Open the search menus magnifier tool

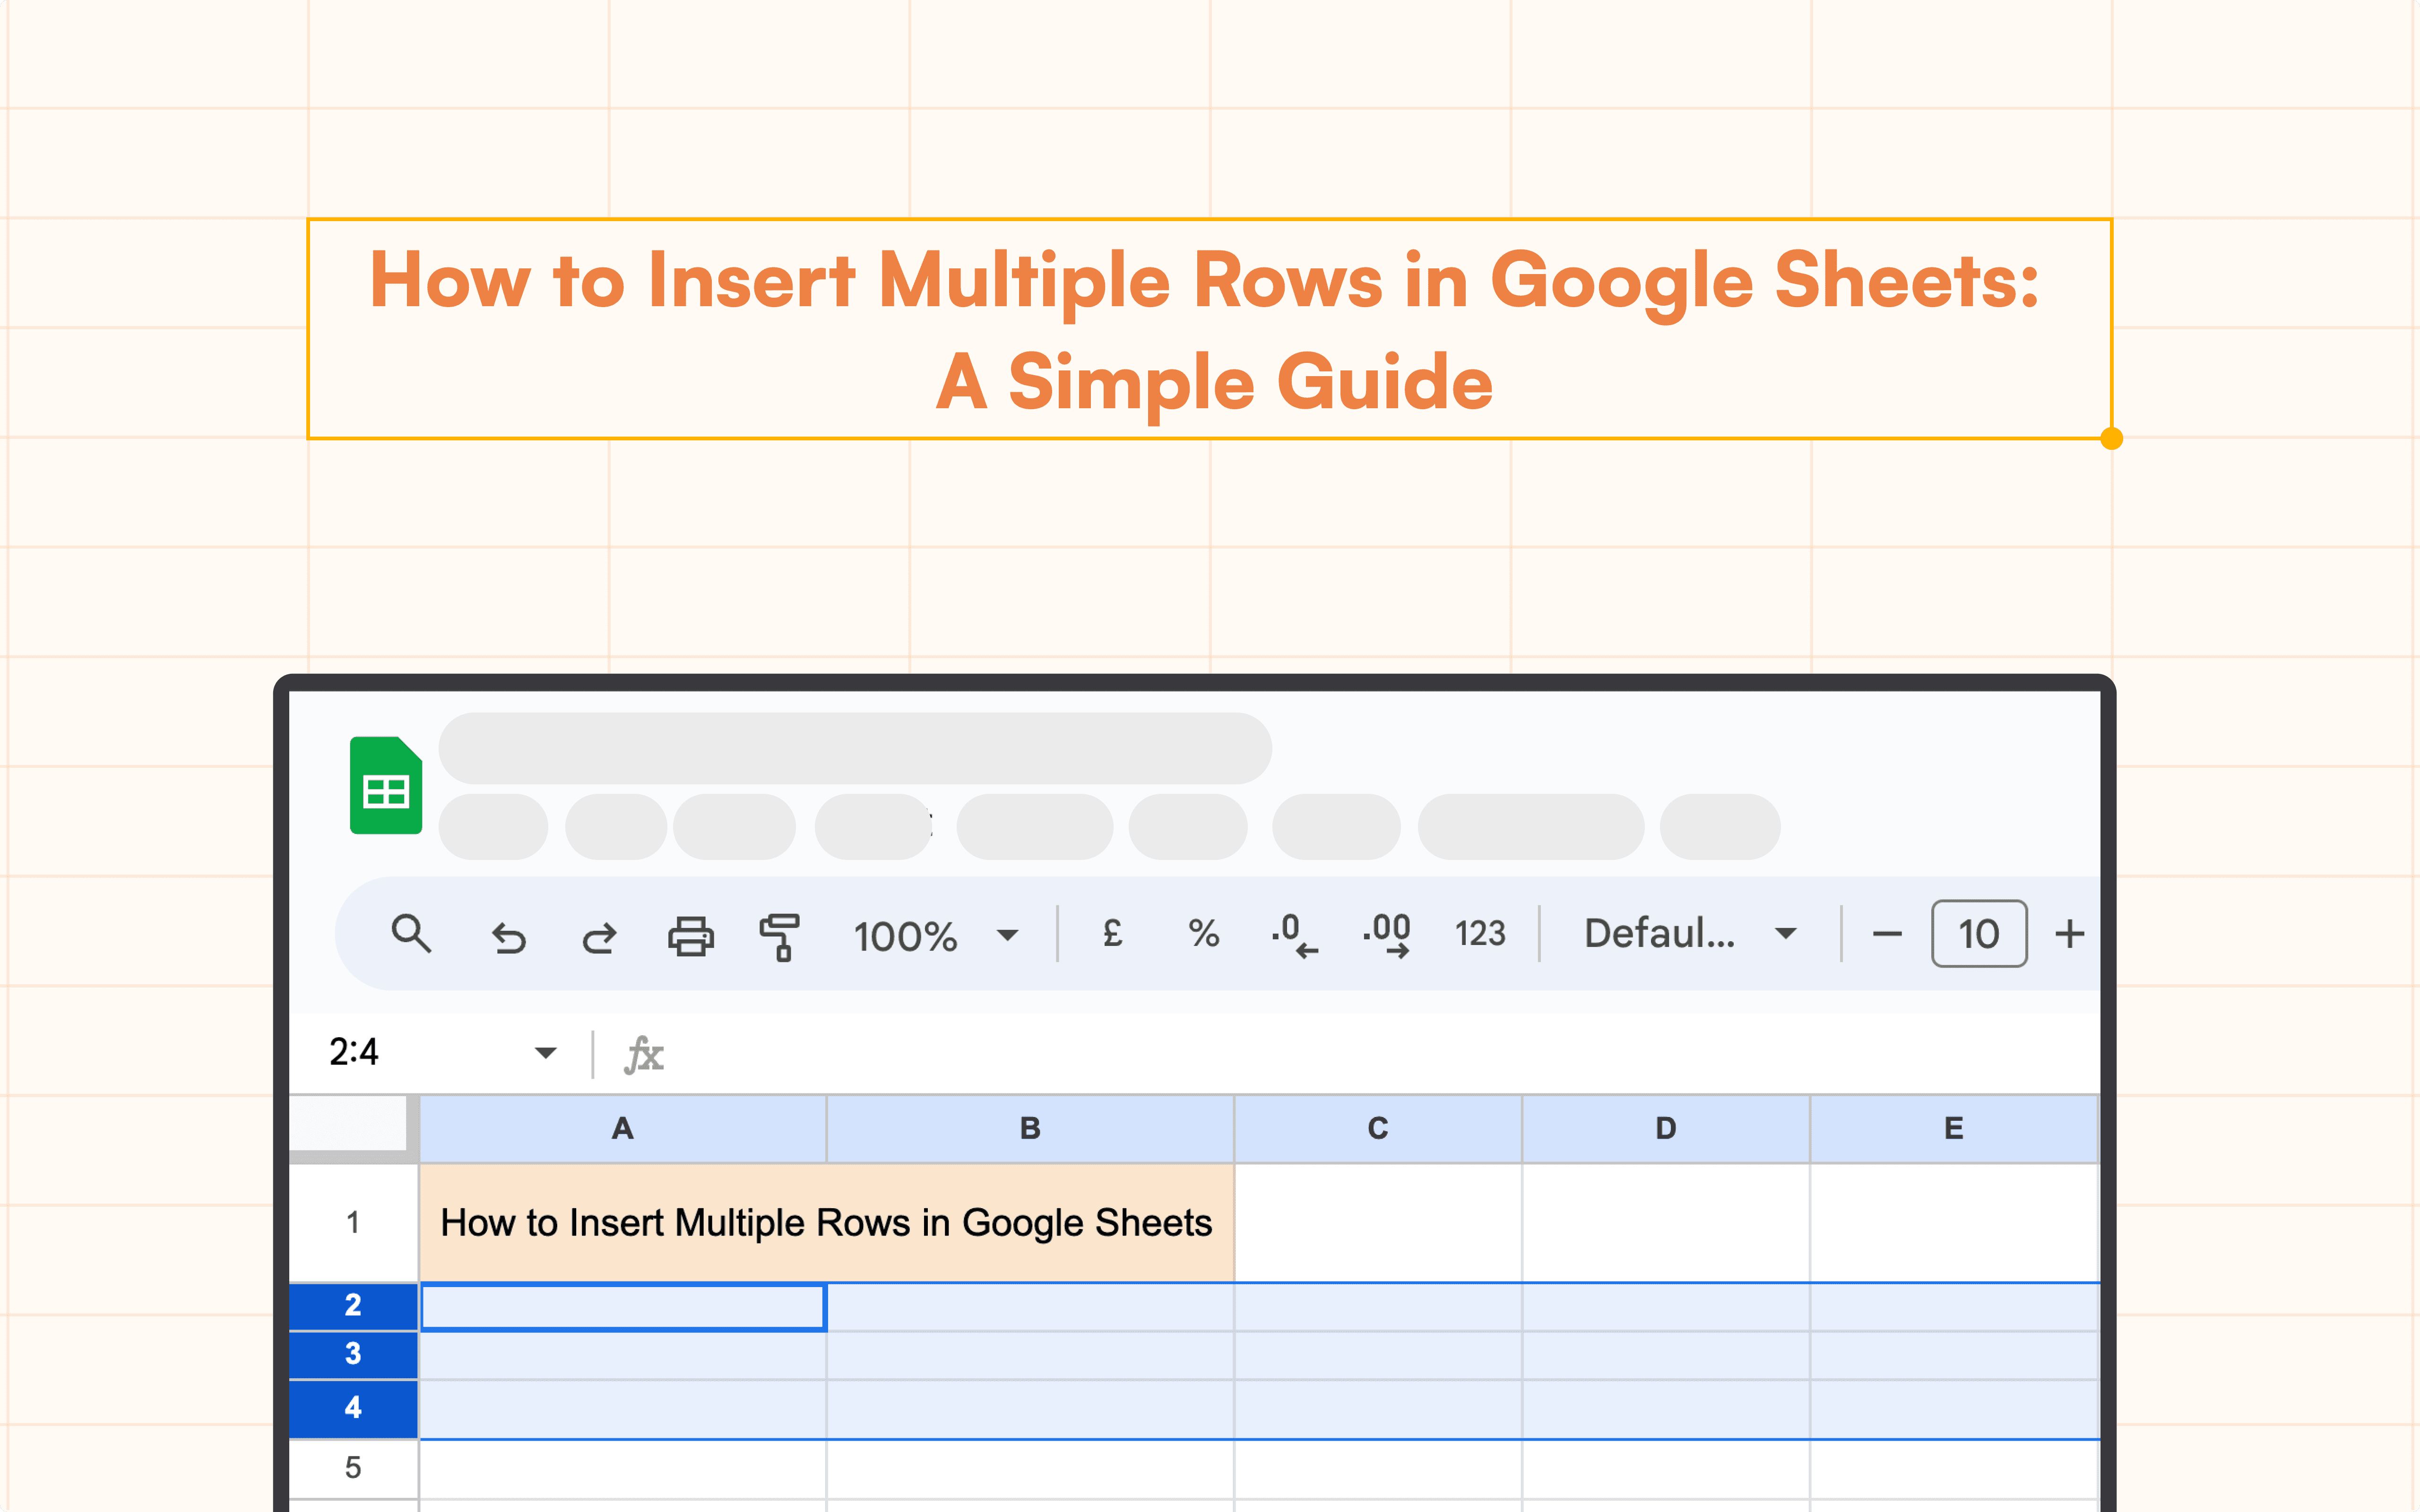[x=411, y=934]
